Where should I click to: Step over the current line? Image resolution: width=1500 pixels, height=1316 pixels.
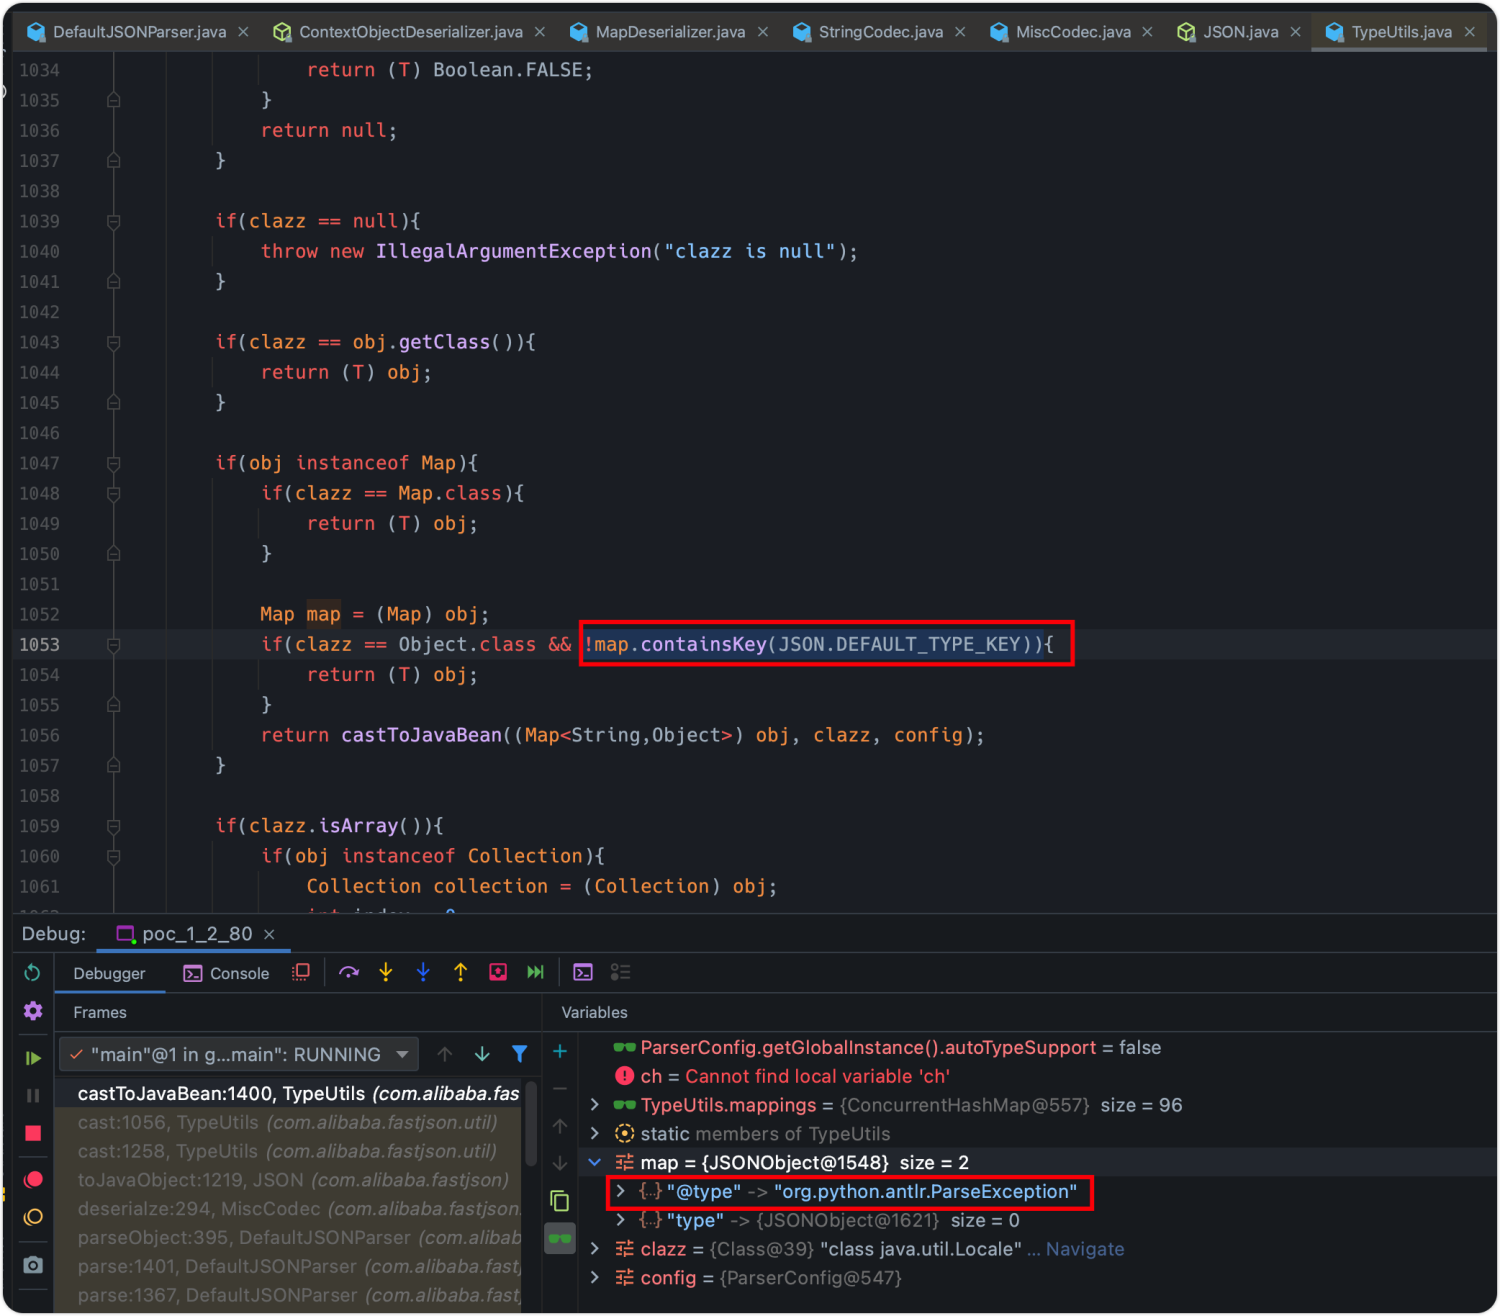[349, 973]
